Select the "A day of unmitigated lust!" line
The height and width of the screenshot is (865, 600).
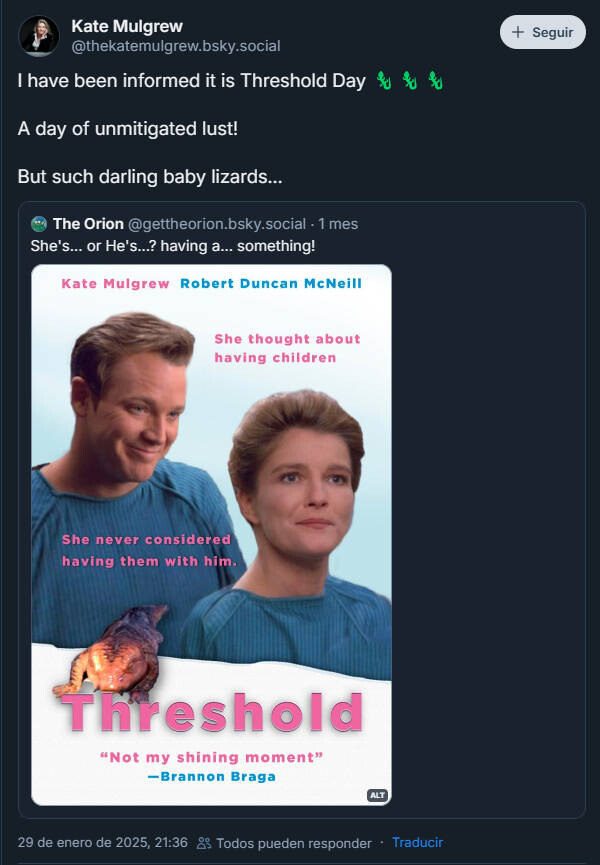127,129
